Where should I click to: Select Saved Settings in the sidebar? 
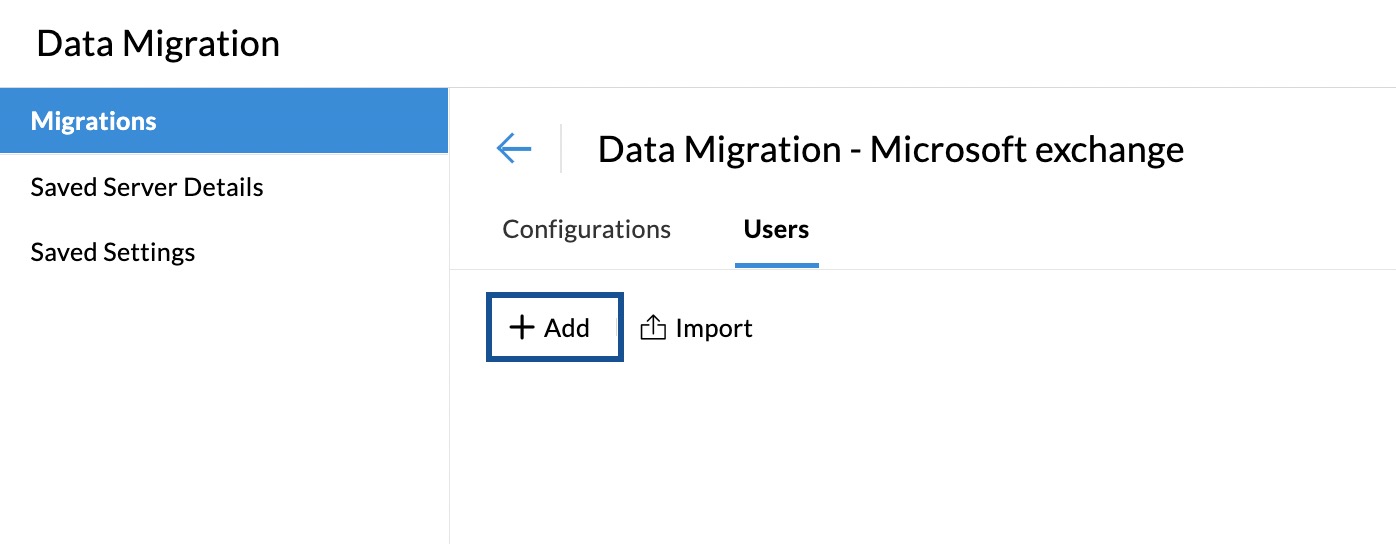113,252
